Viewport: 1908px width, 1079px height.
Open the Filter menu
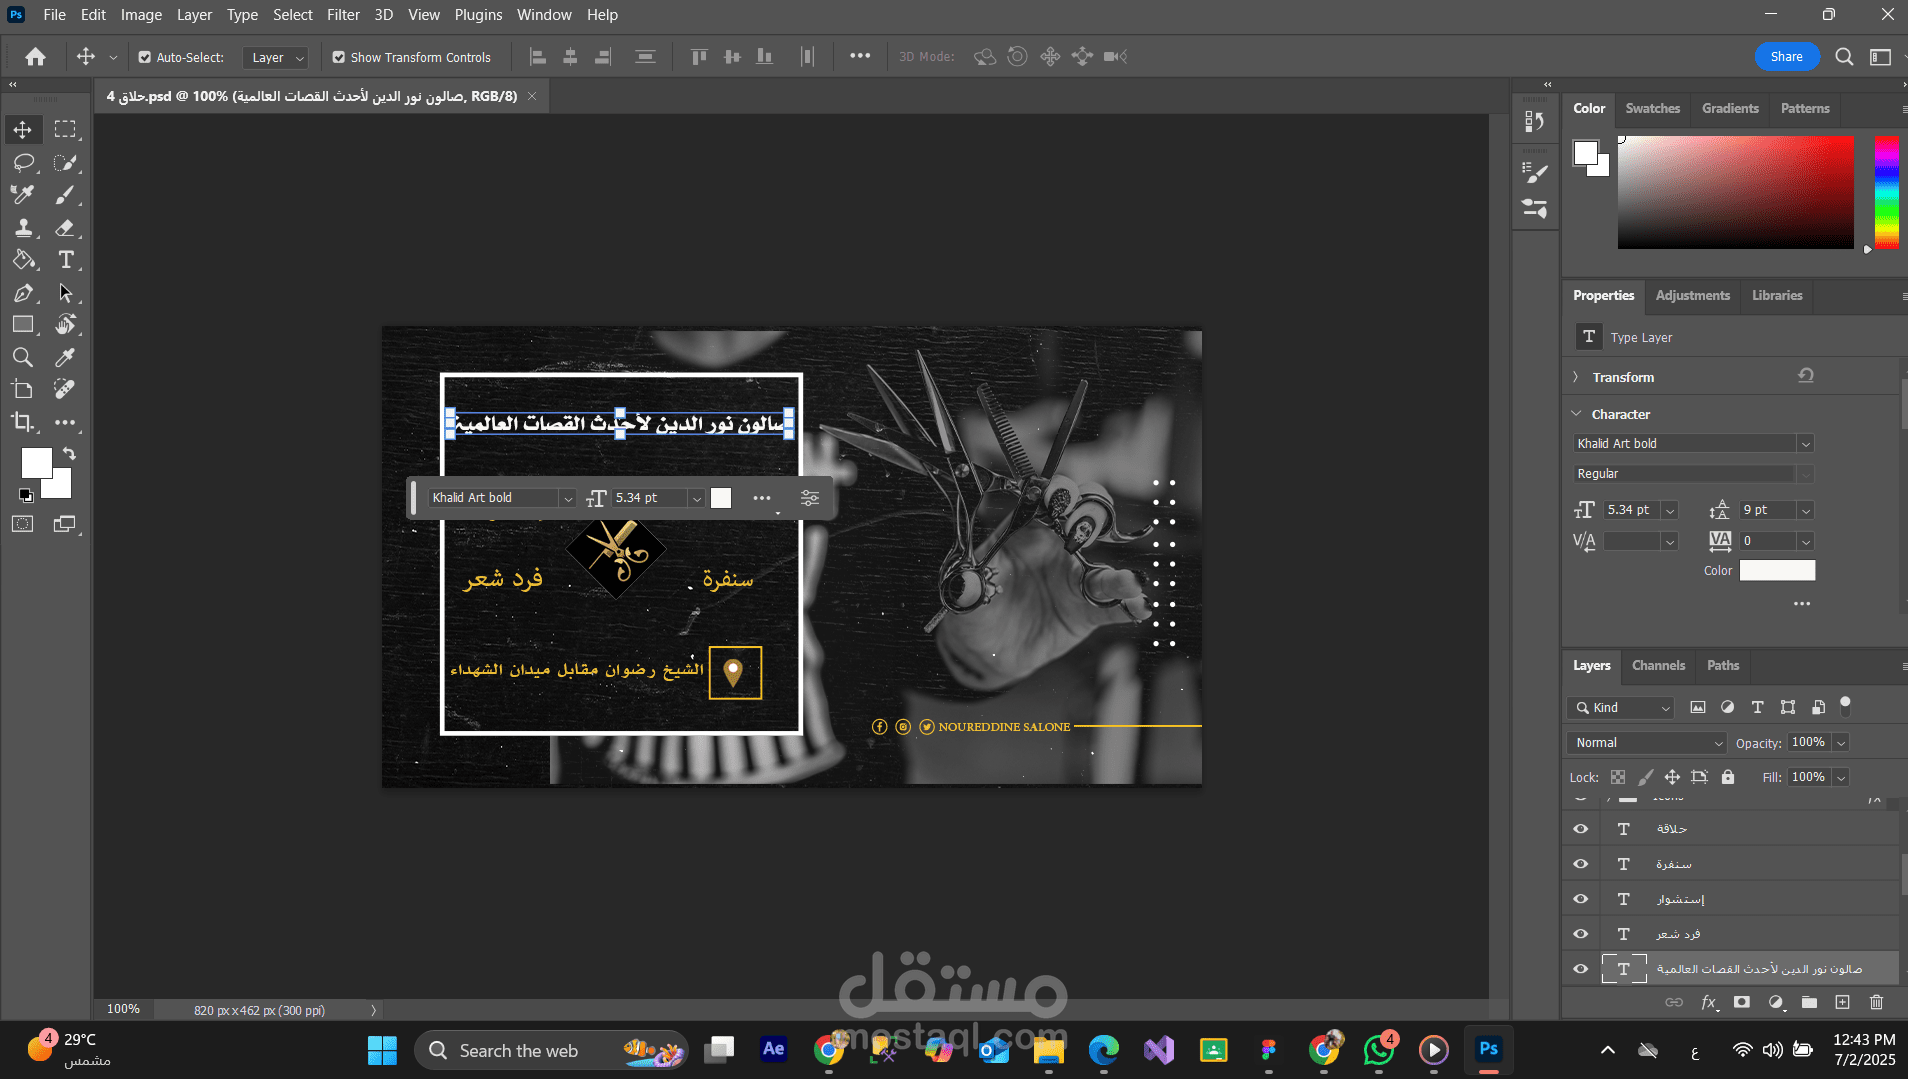[x=343, y=15]
